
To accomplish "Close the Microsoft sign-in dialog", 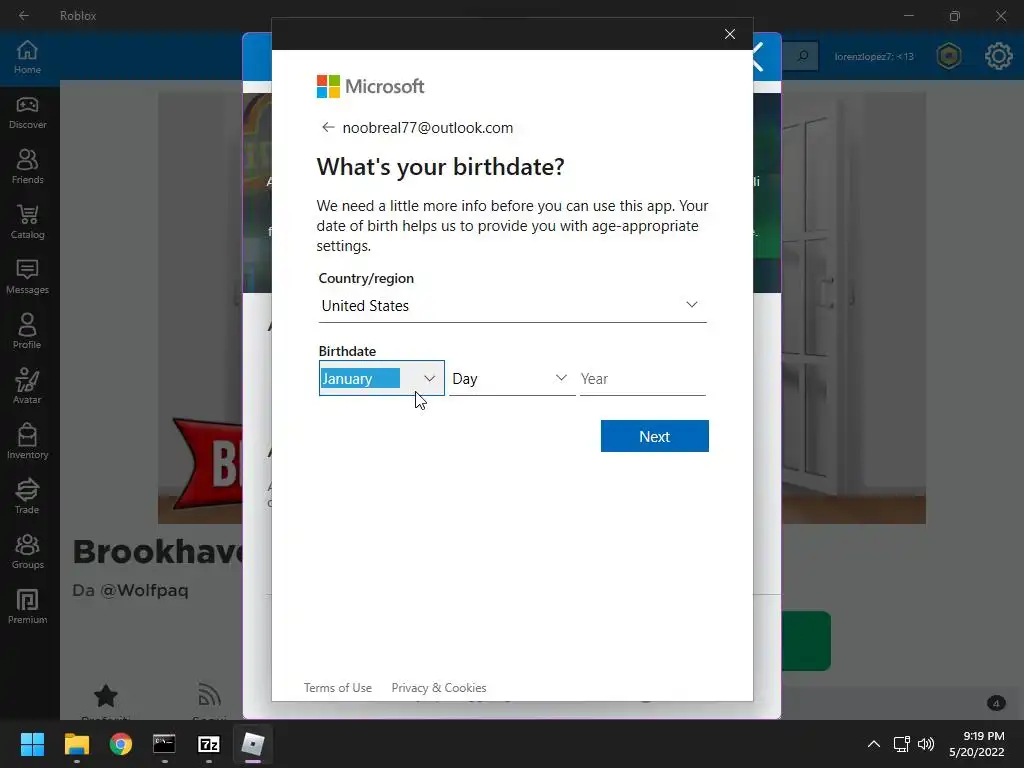I will (729, 34).
